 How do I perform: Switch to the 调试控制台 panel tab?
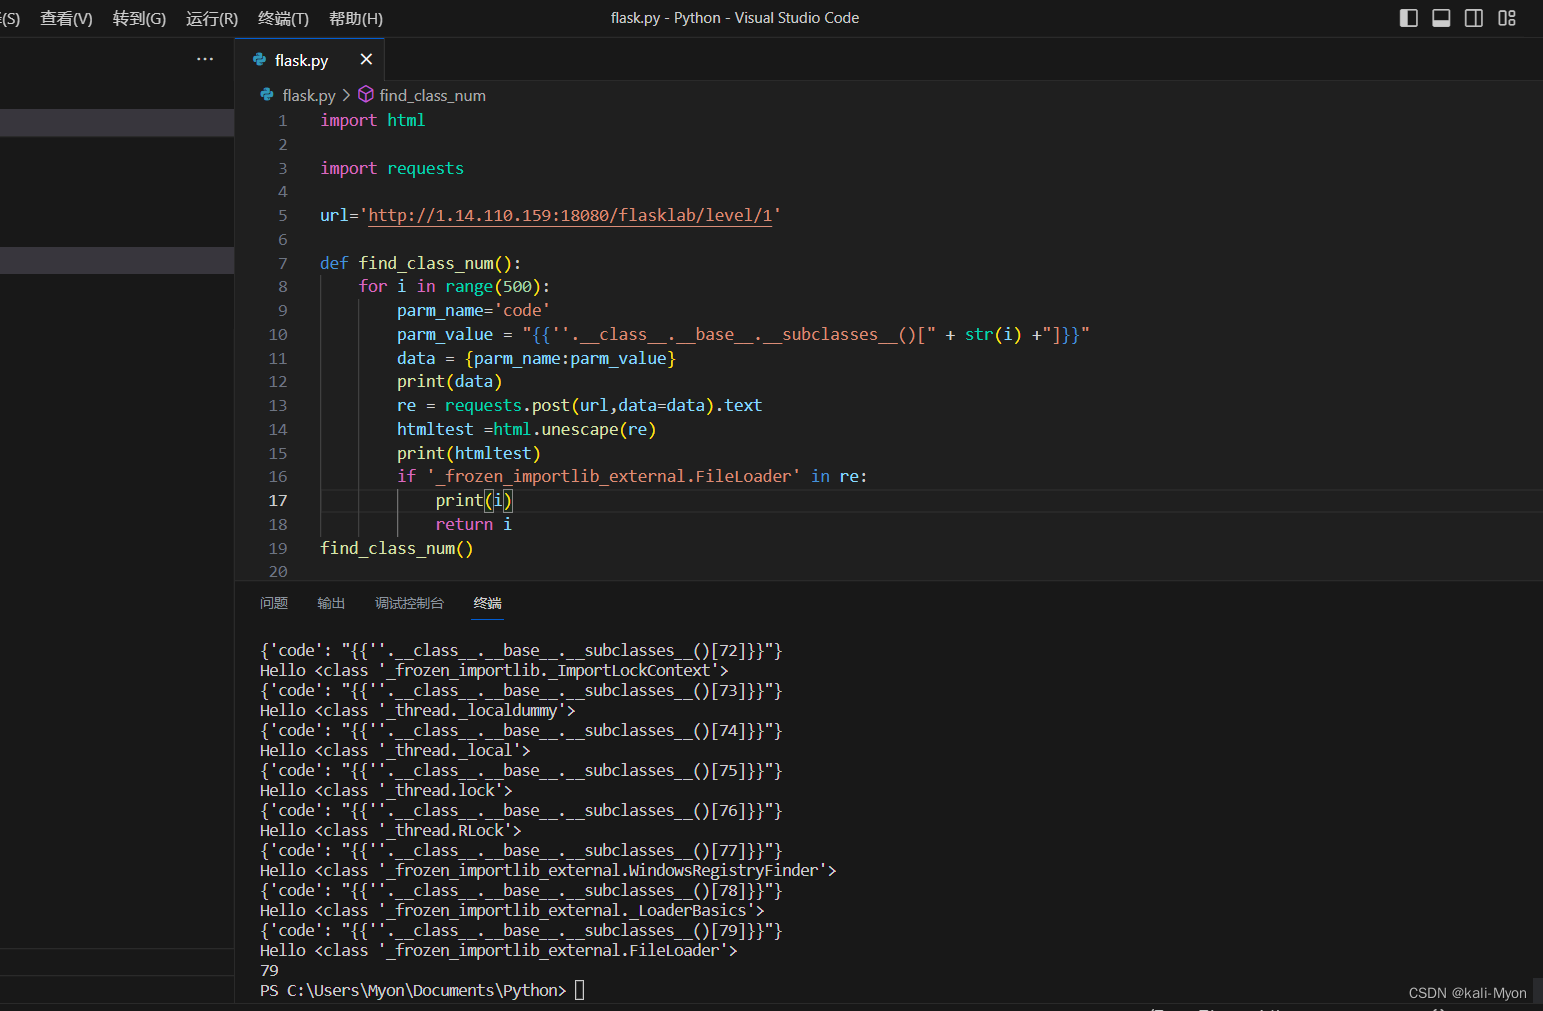(x=409, y=603)
